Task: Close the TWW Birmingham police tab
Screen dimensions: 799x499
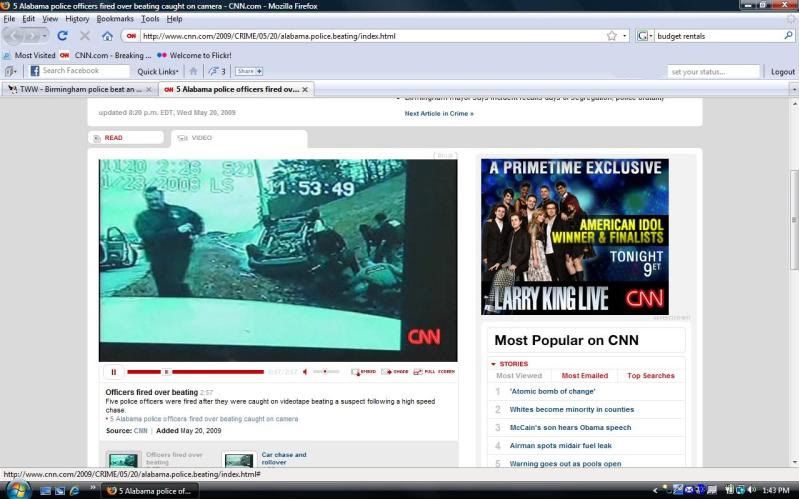Action: (149, 89)
